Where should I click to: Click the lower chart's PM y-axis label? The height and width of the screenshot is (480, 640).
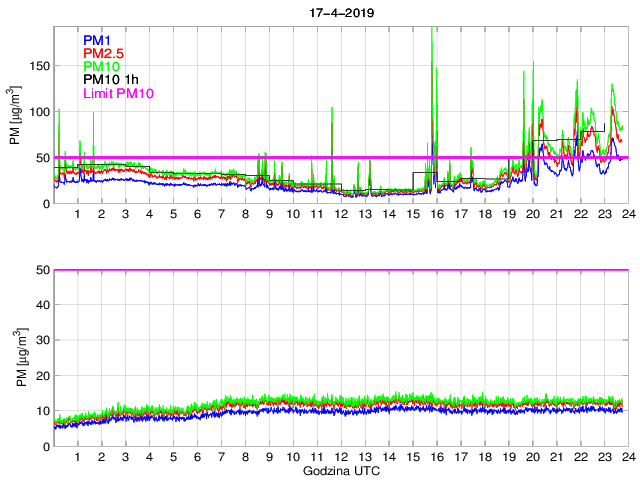coord(16,358)
